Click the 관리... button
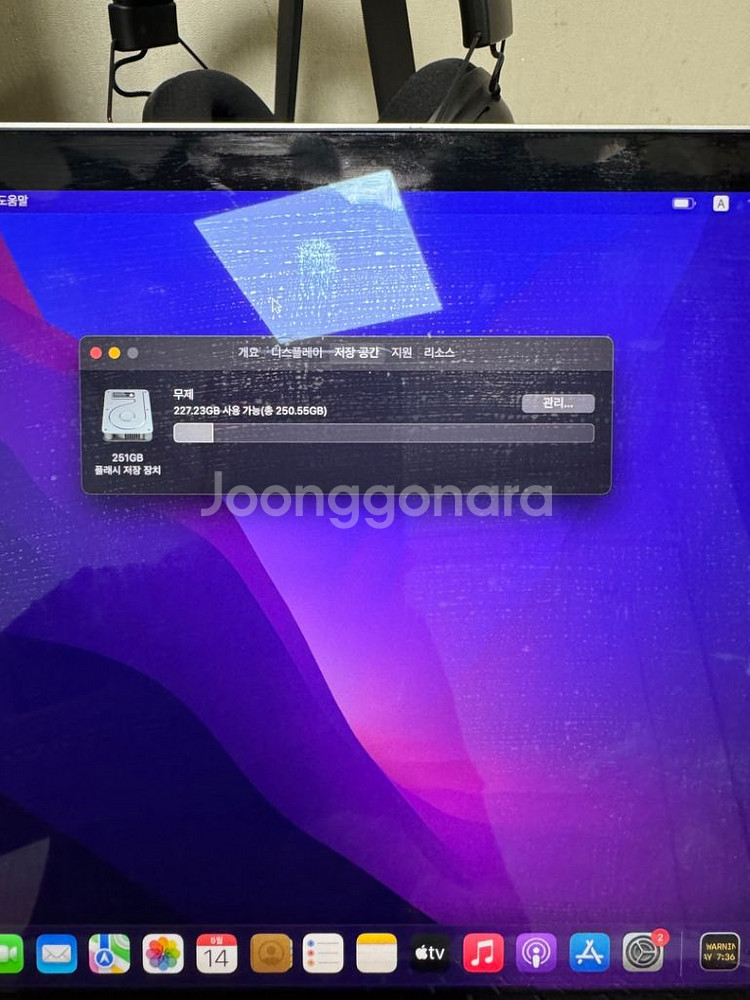Screen dimensions: 750x1000 point(558,403)
